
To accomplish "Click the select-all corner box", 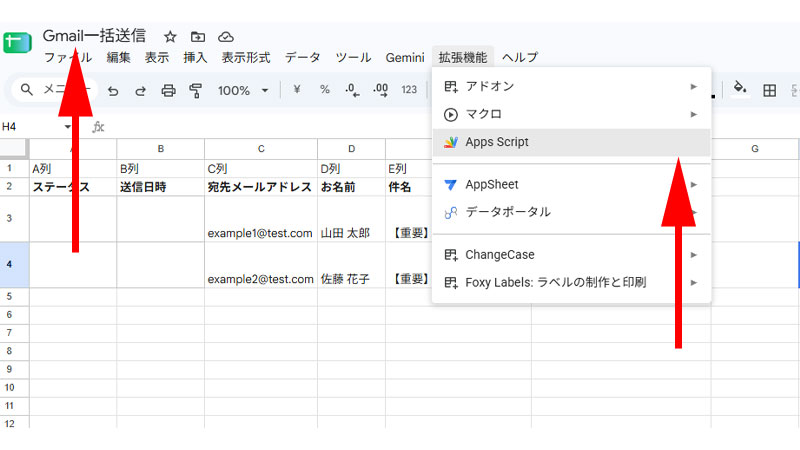I will [x=14, y=148].
